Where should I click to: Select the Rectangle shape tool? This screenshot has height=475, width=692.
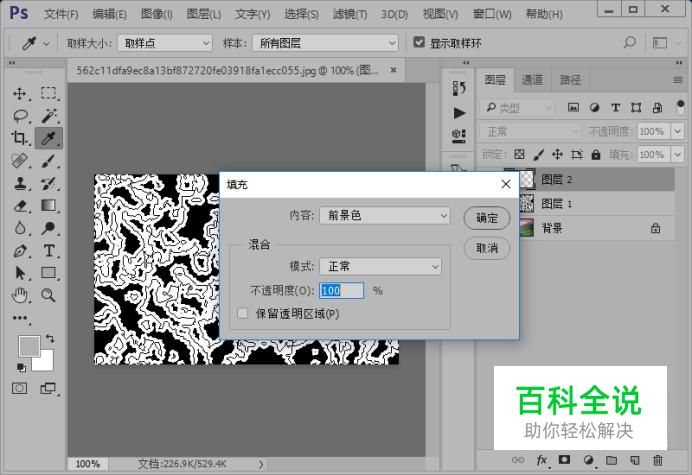pyautogui.click(x=49, y=273)
